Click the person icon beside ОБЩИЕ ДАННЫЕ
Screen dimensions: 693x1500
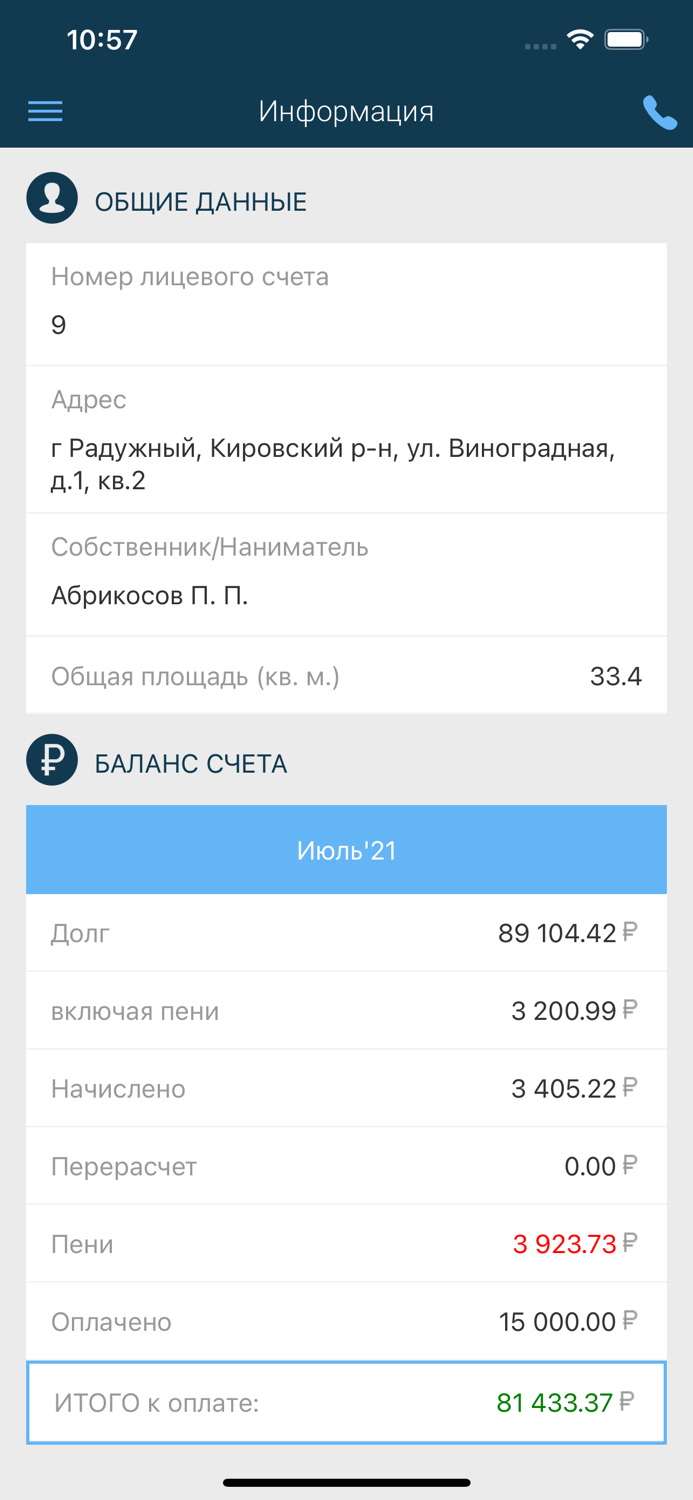[51, 197]
